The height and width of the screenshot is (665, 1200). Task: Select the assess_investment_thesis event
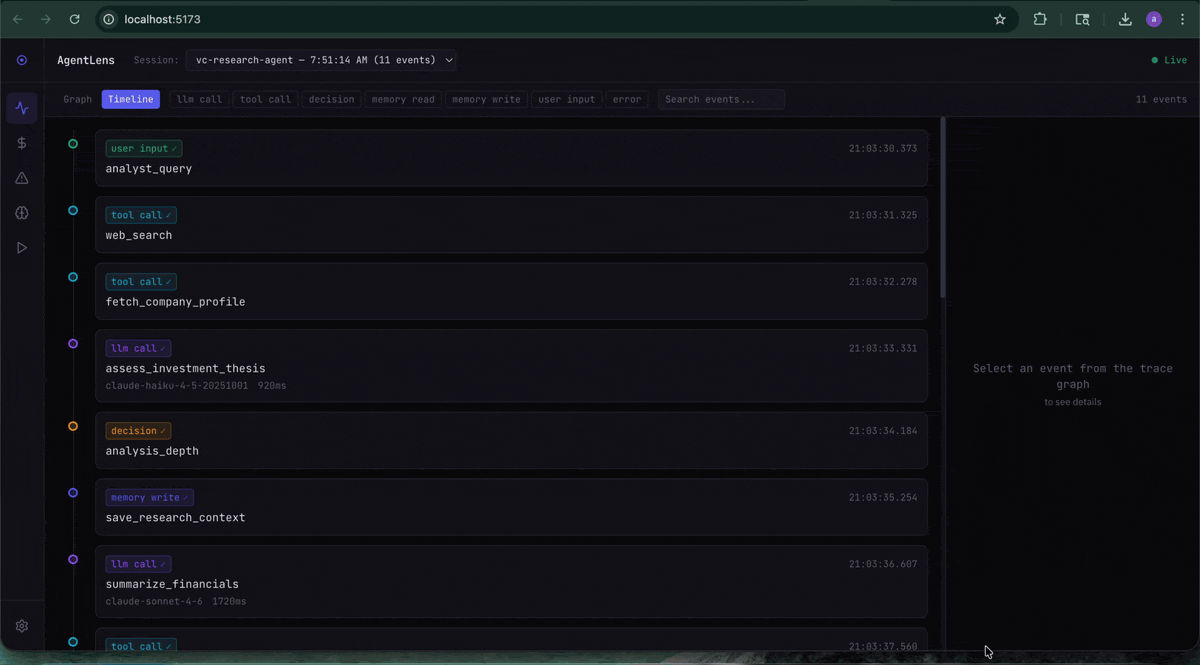[x=511, y=366]
